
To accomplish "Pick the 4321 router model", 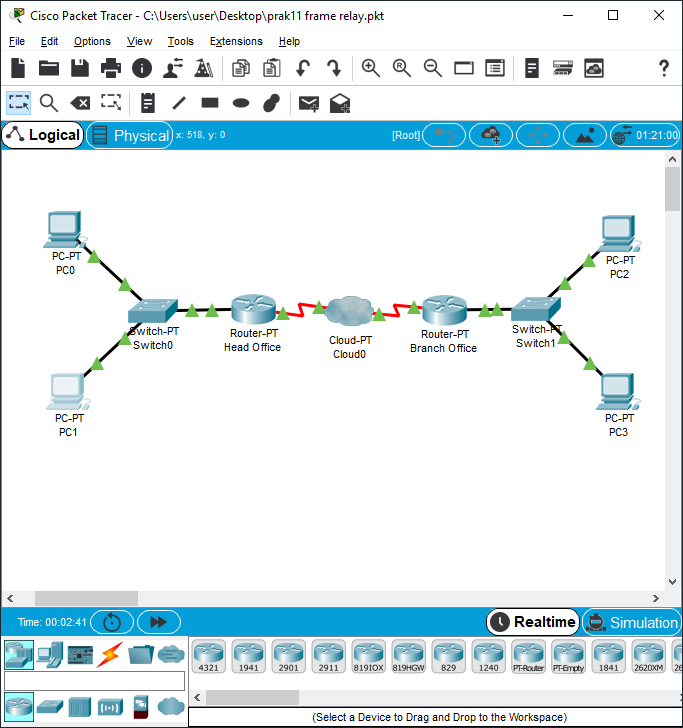I will tap(208, 656).
